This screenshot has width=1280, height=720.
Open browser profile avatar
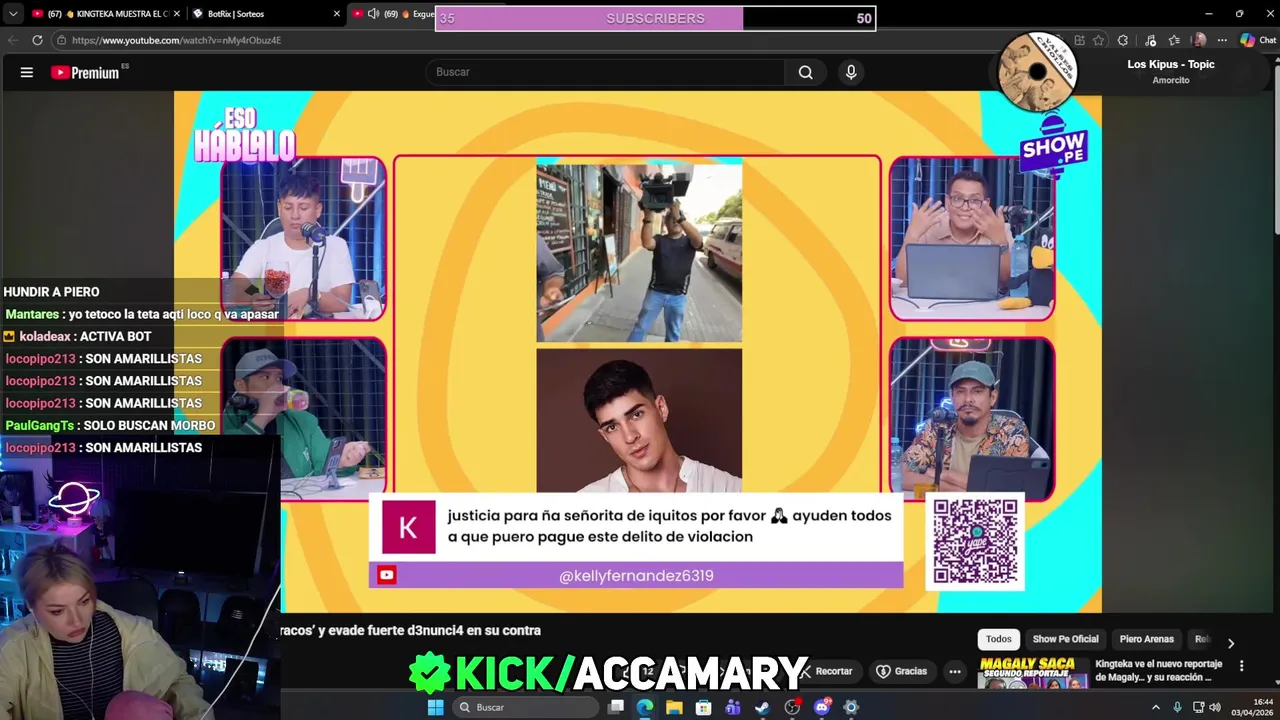coord(1199,40)
